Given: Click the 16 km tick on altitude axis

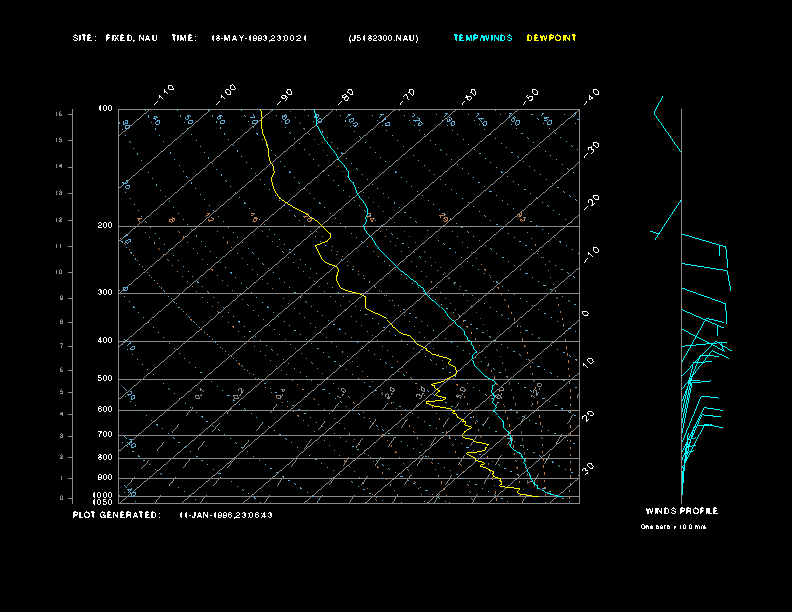Looking at the screenshot, I should pos(59,114).
